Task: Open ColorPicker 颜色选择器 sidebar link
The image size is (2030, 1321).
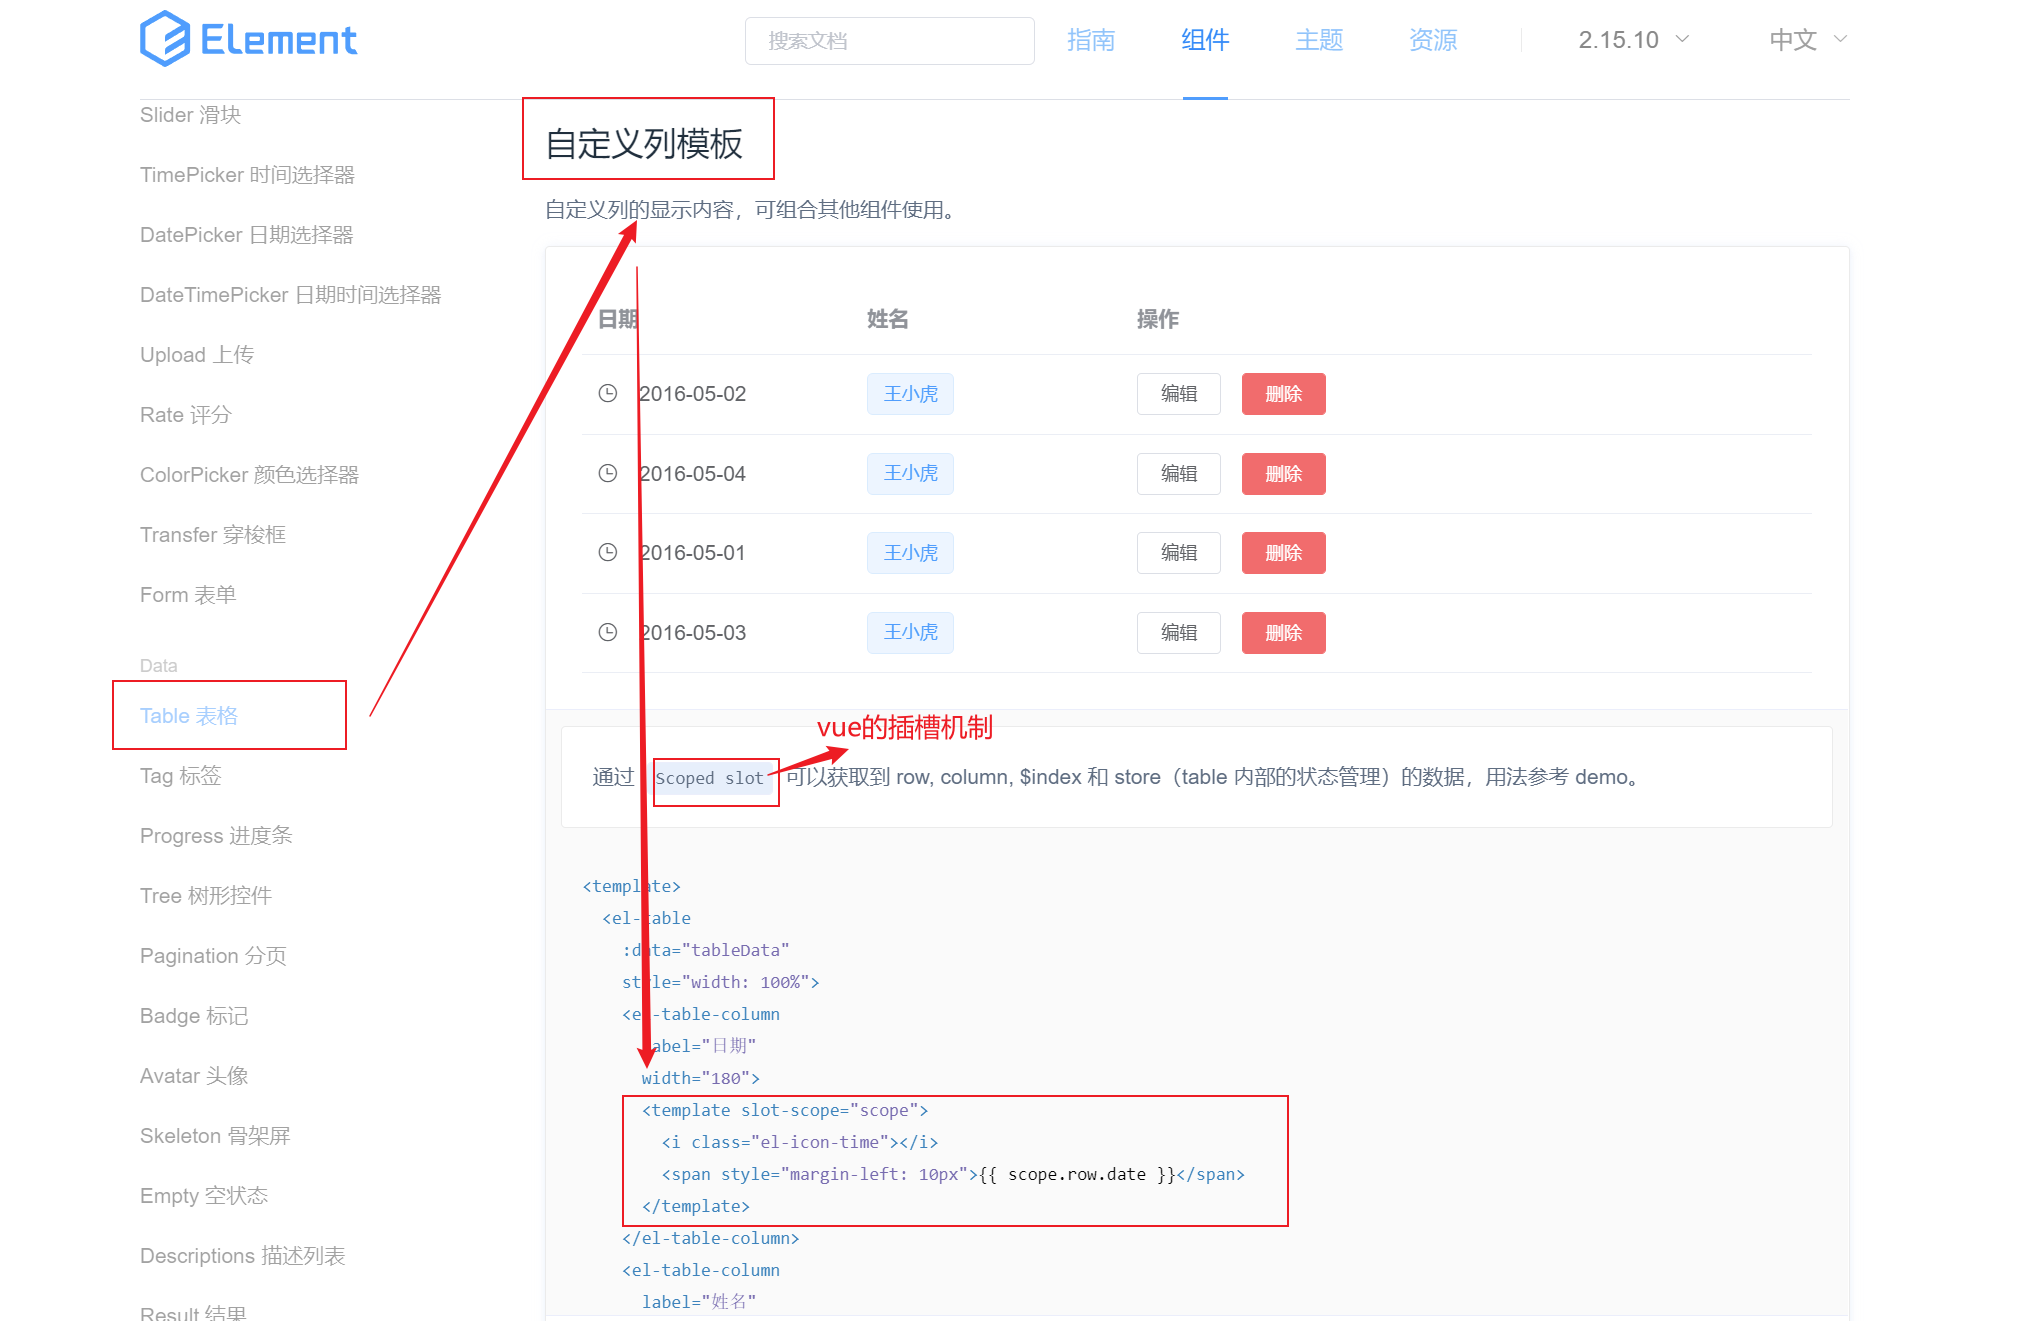Action: [x=249, y=475]
